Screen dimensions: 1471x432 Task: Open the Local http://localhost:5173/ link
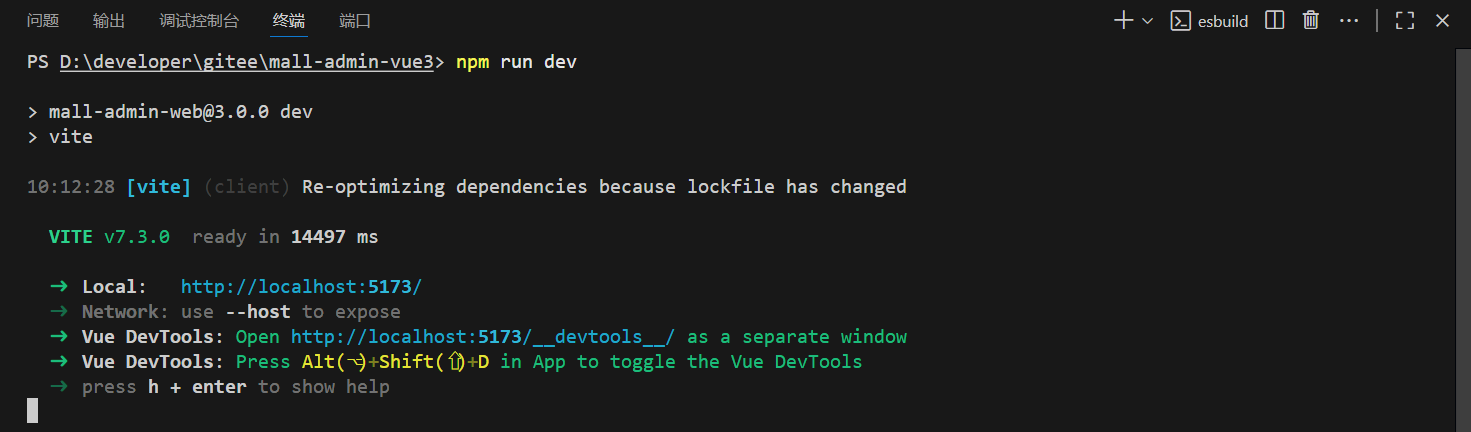point(301,287)
